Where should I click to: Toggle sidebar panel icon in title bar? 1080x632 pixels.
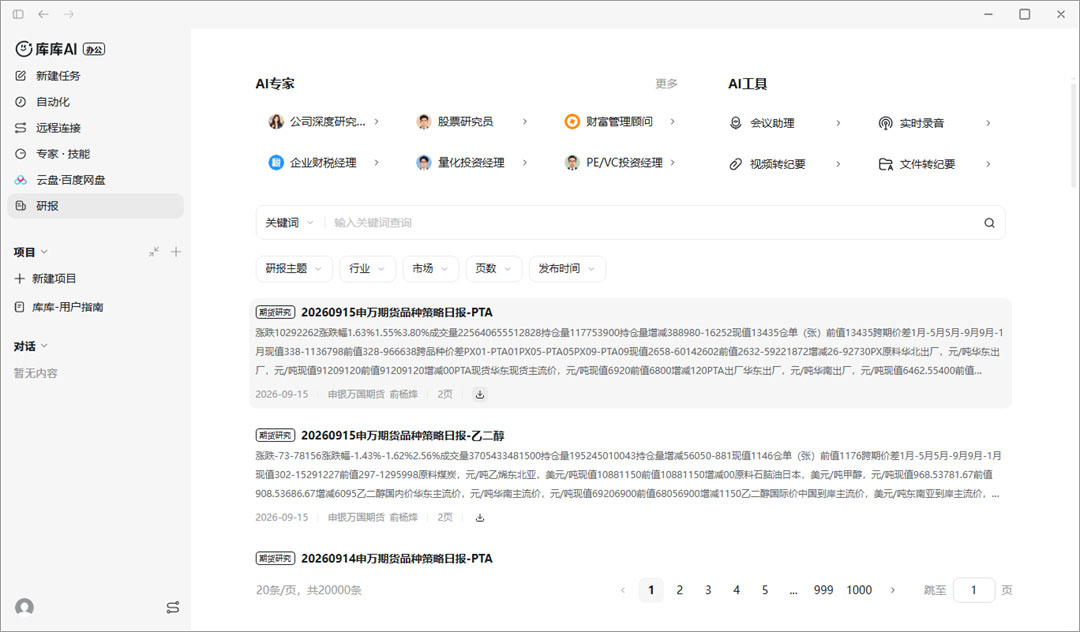coord(19,14)
